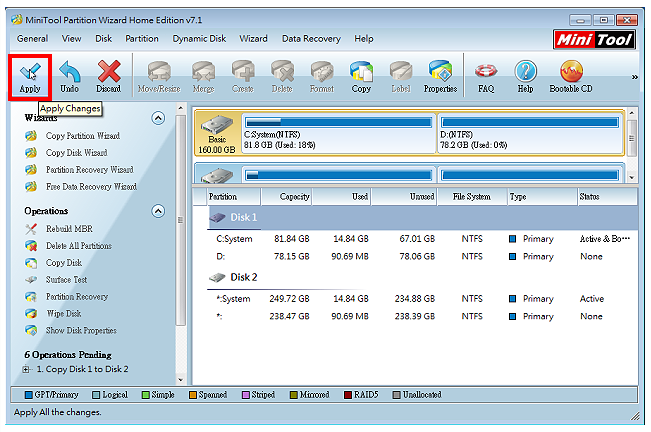Collapse the Operations section

point(158,211)
